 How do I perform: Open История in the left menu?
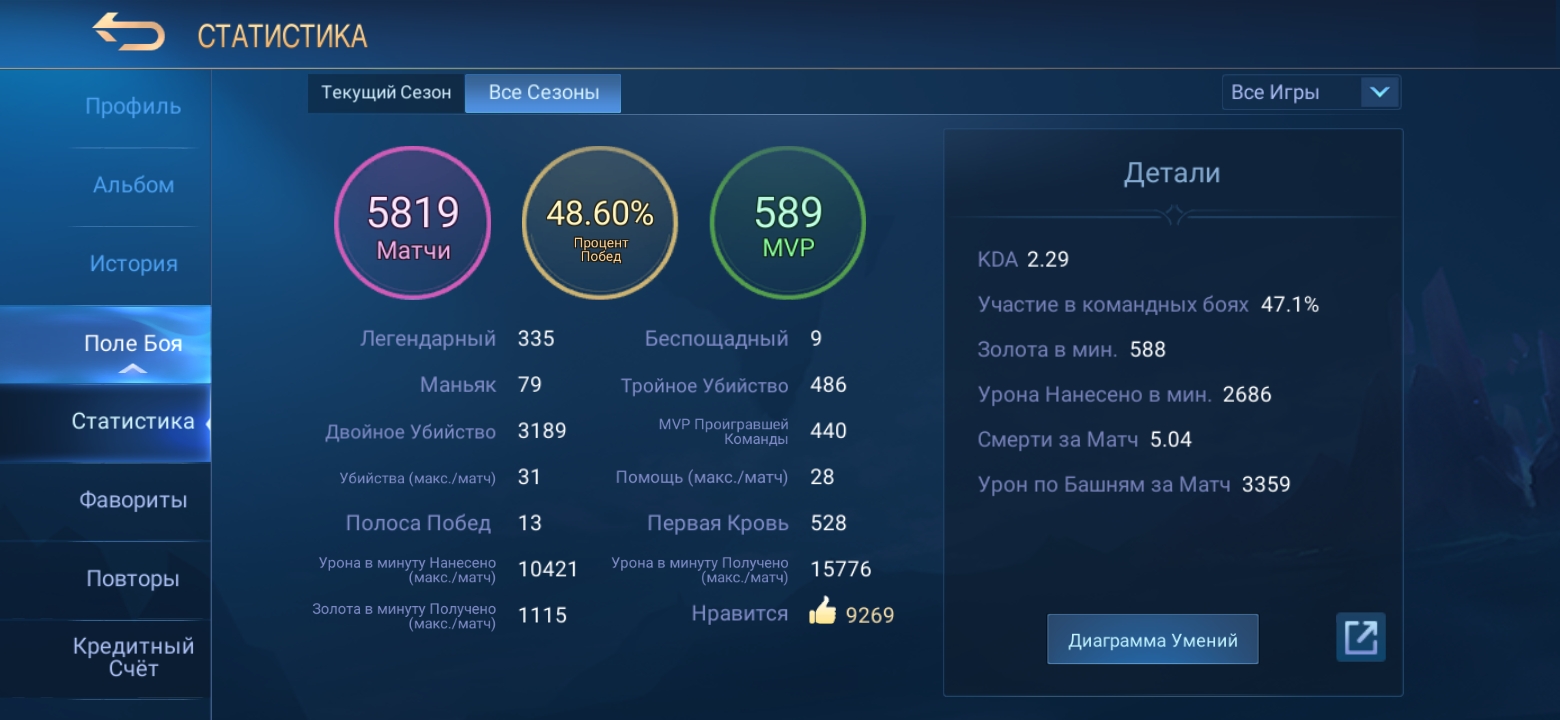pyautogui.click(x=133, y=264)
